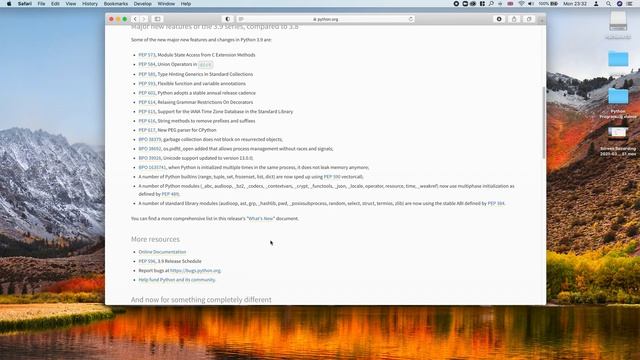Open the PEP 616 link
The height and width of the screenshot is (360, 640).
[x=147, y=121]
